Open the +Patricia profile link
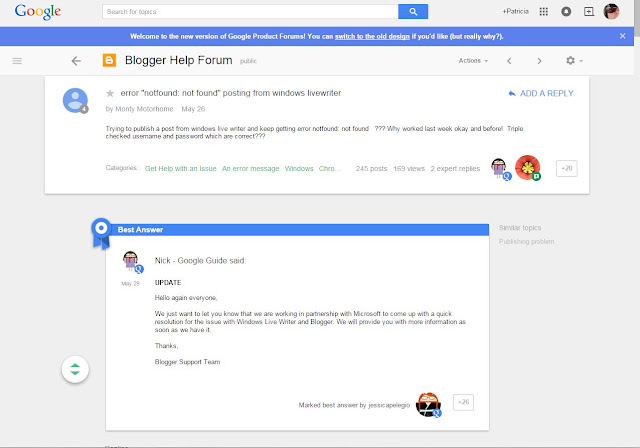This screenshot has height=448, width=640. pos(516,11)
